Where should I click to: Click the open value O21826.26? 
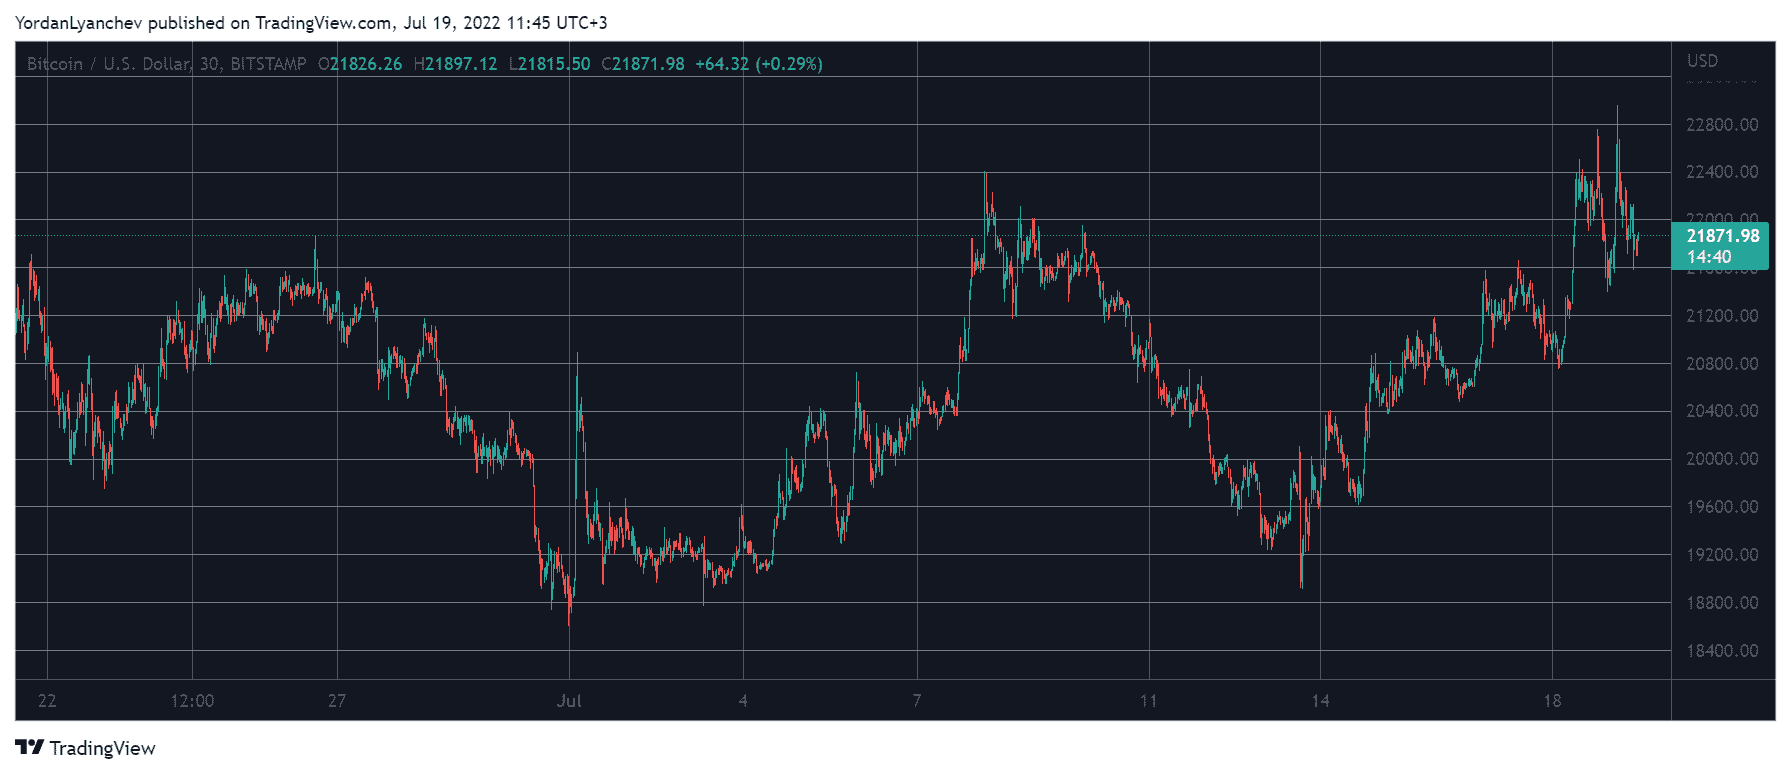(x=360, y=64)
